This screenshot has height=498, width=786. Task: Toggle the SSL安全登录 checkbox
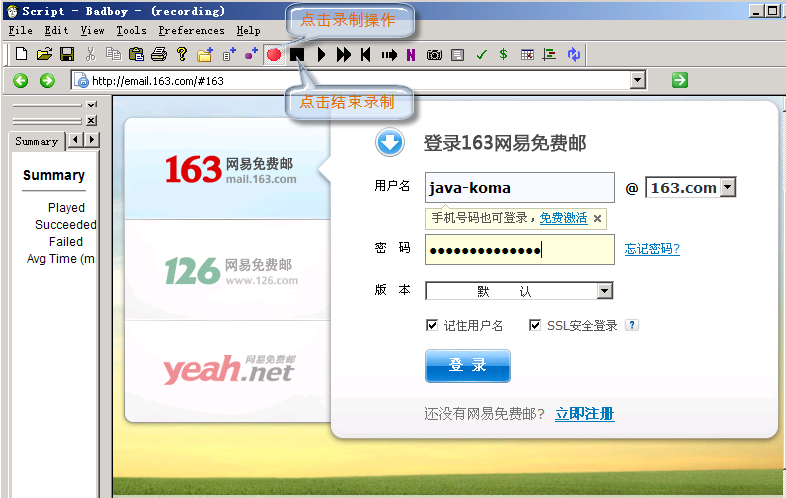[x=535, y=325]
